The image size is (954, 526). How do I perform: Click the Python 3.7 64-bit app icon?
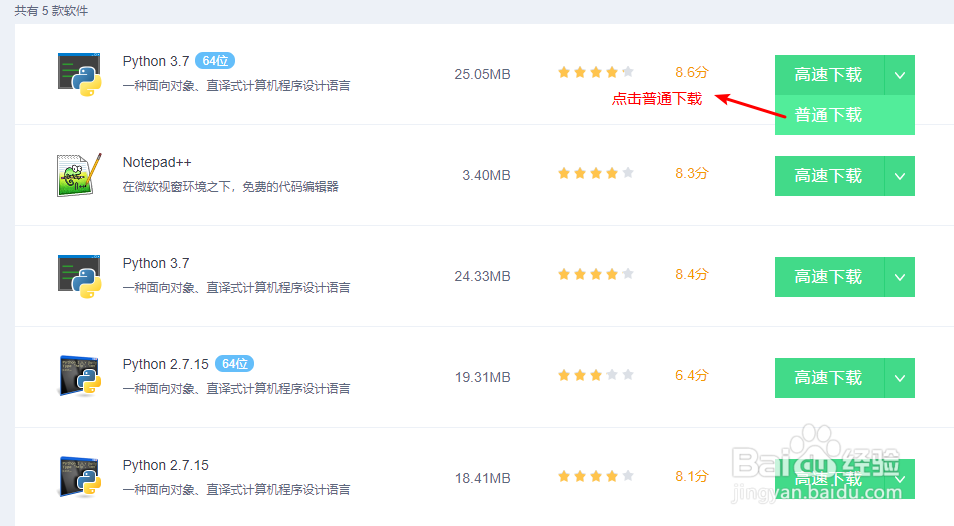pyautogui.click(x=80, y=74)
